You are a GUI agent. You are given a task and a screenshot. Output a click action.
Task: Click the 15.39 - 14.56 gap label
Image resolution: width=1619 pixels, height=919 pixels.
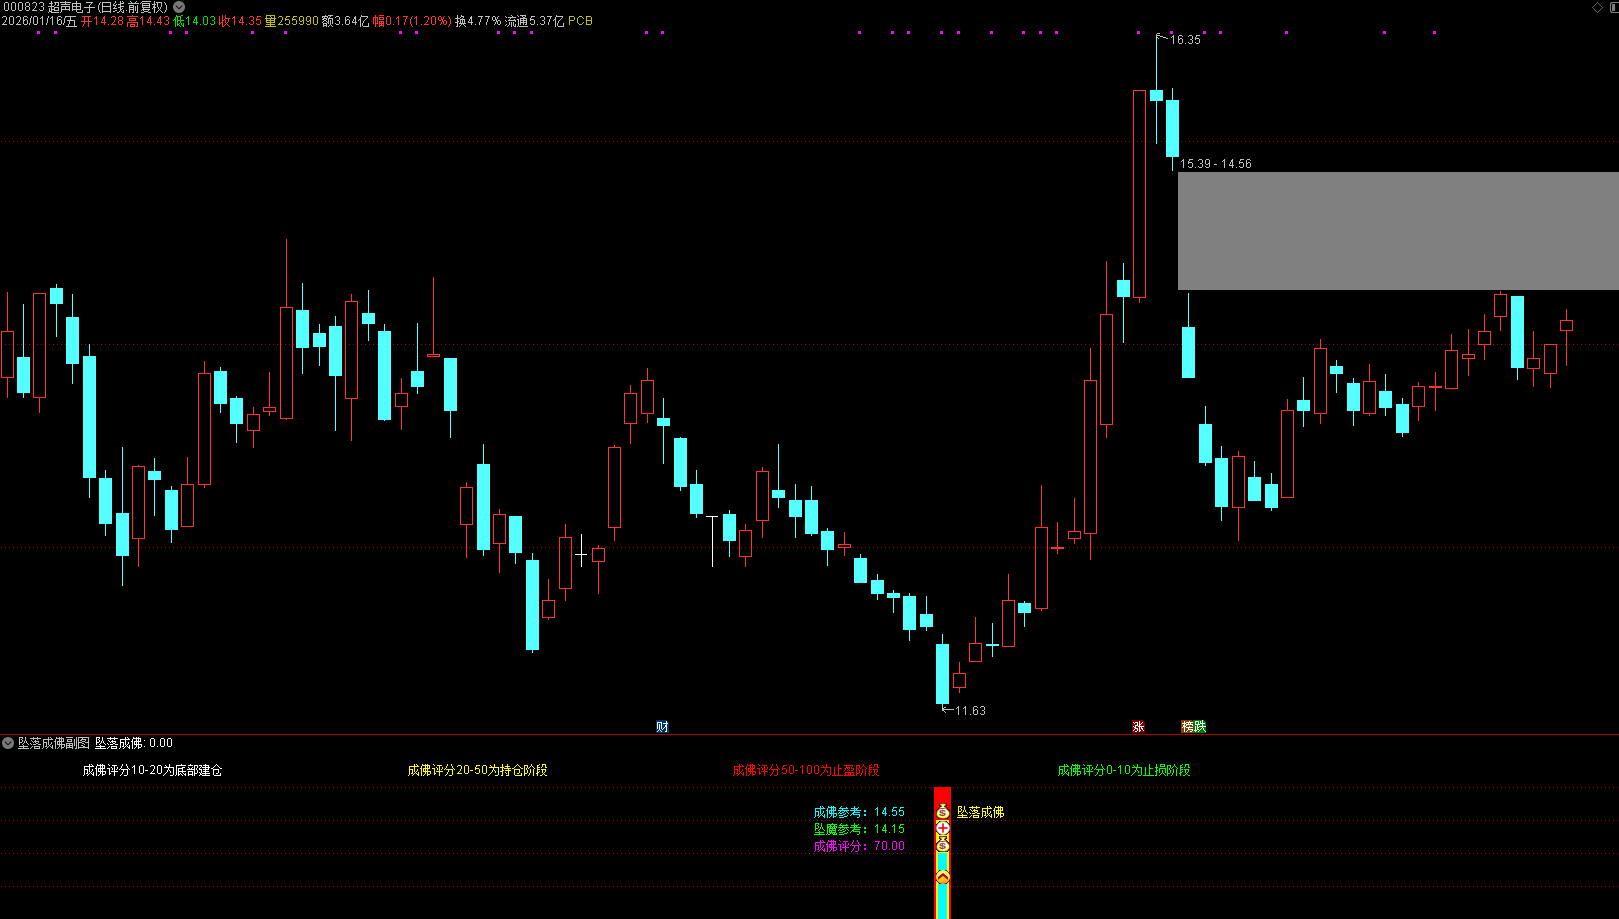pos(1215,164)
